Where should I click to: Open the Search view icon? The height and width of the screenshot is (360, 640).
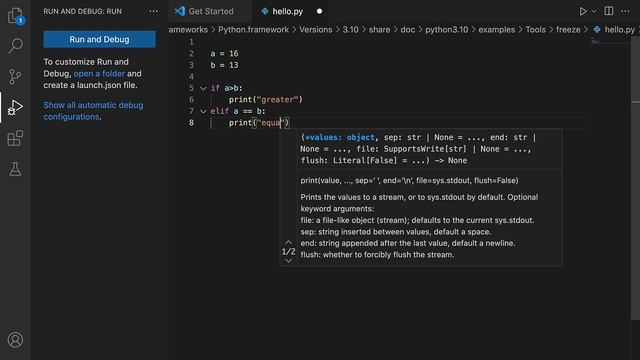pyautogui.click(x=16, y=46)
